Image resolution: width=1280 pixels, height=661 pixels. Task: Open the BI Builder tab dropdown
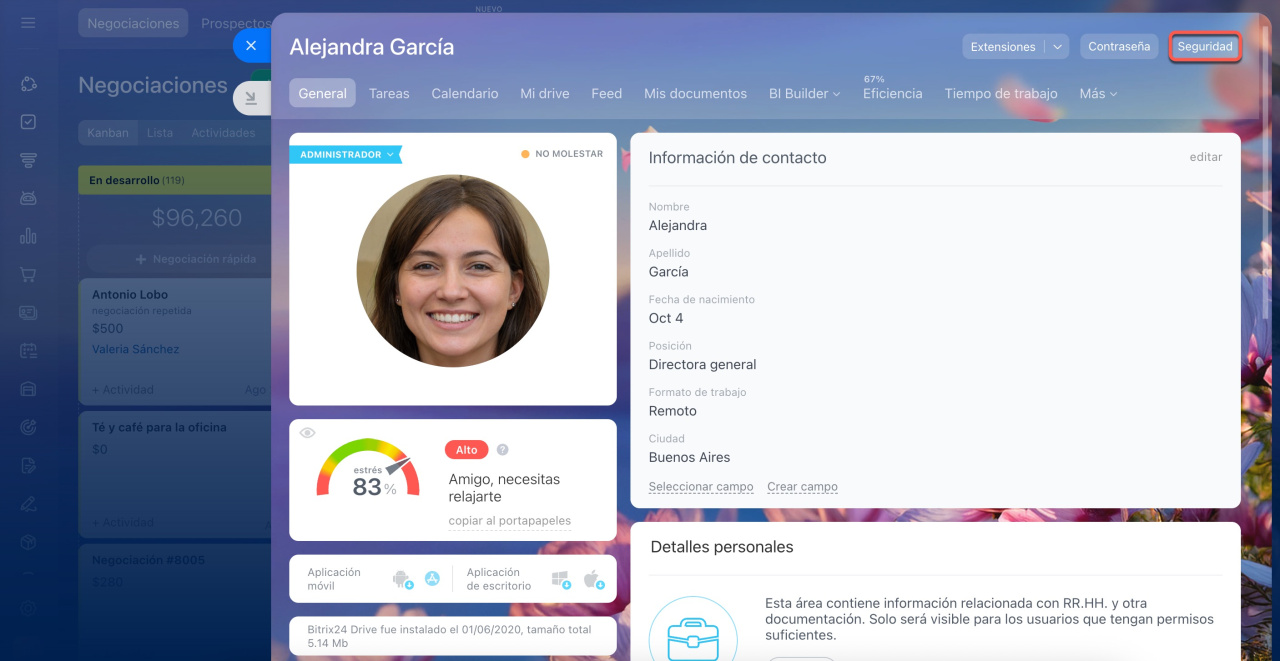coord(805,93)
